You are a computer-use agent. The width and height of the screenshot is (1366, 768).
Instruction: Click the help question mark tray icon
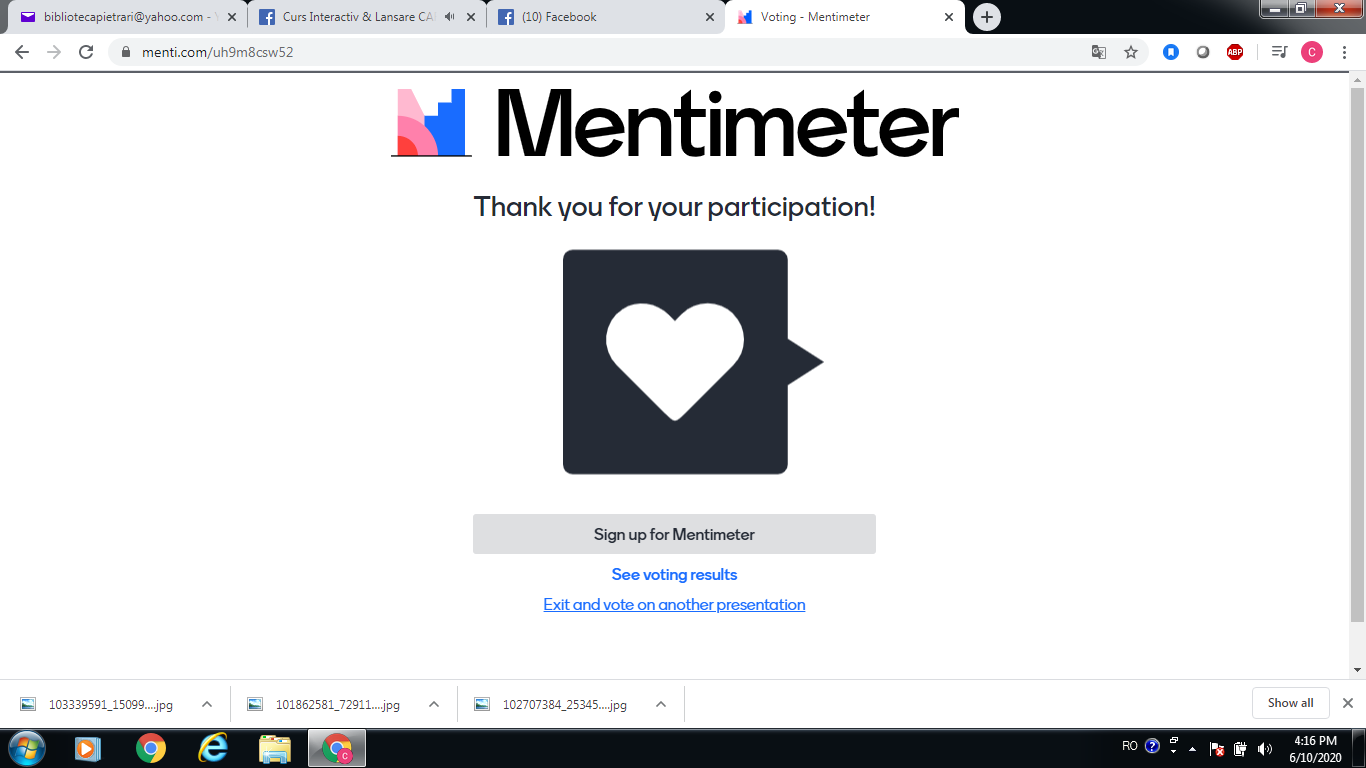[x=1152, y=746]
